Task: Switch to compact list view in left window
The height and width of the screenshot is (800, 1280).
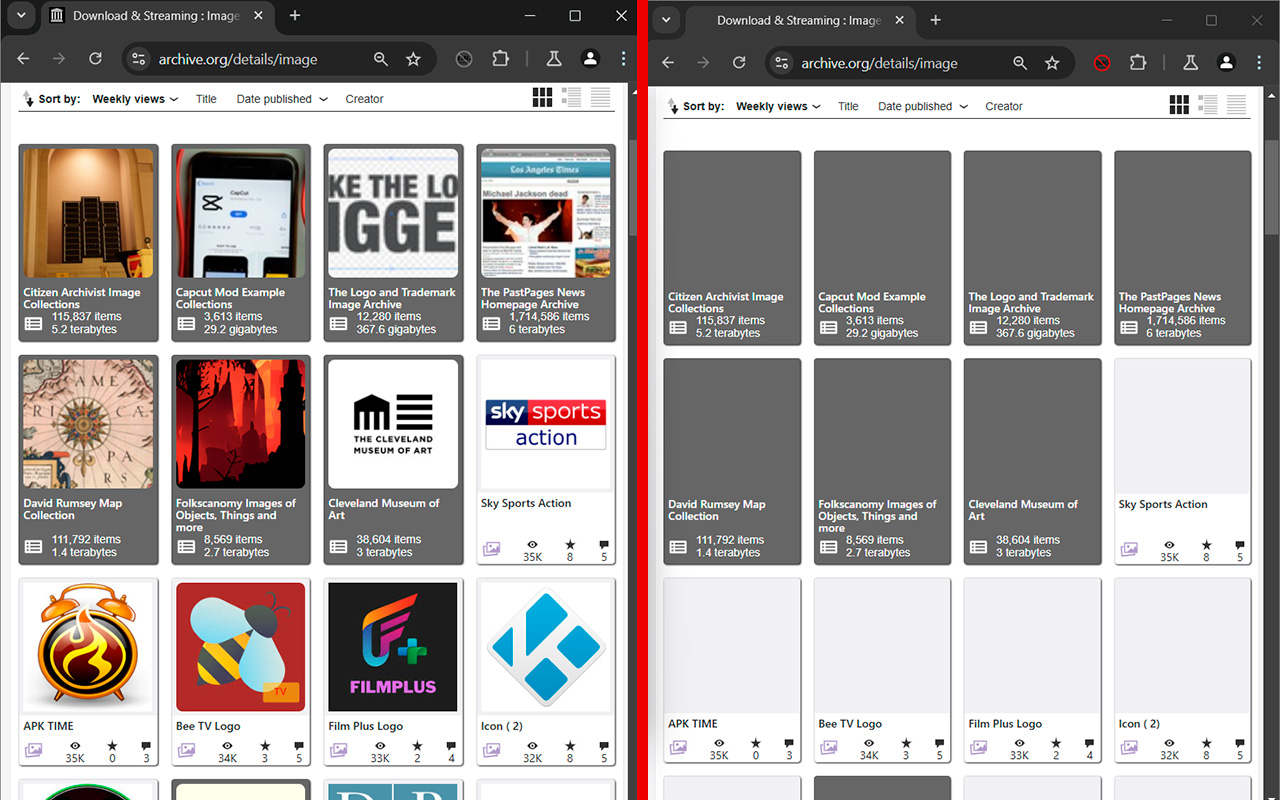Action: [600, 97]
